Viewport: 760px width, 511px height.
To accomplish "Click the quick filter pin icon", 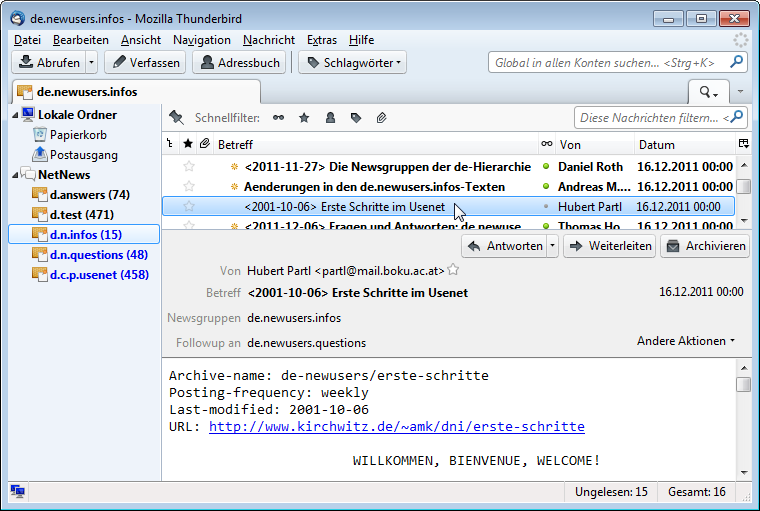I will click(176, 117).
